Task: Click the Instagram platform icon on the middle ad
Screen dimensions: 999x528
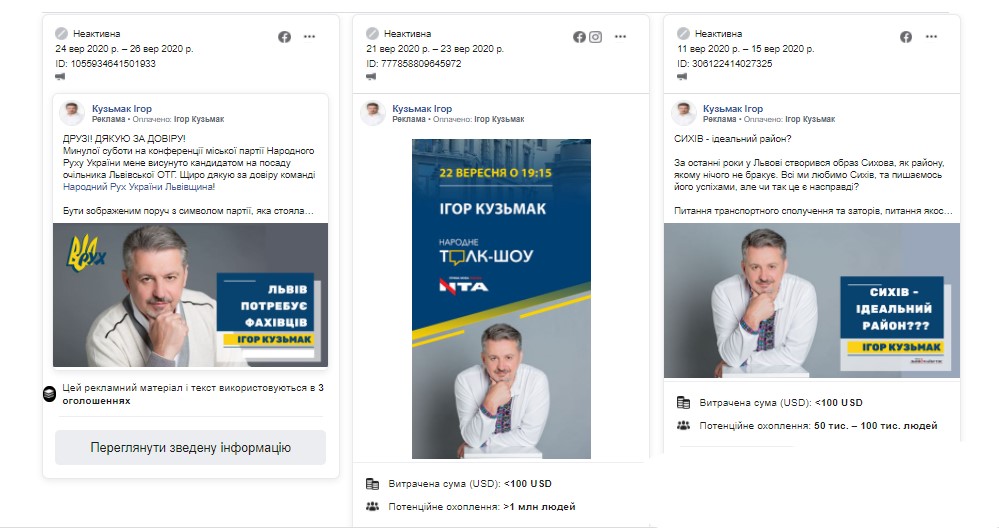Action: [595, 37]
